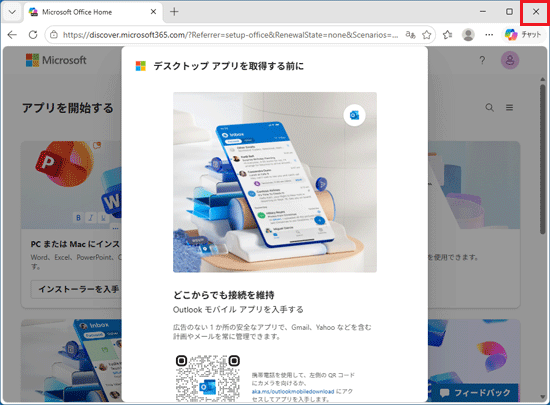Open the tab list dropdown chevron
Screen dimensions: 550x405
pos(12,12)
